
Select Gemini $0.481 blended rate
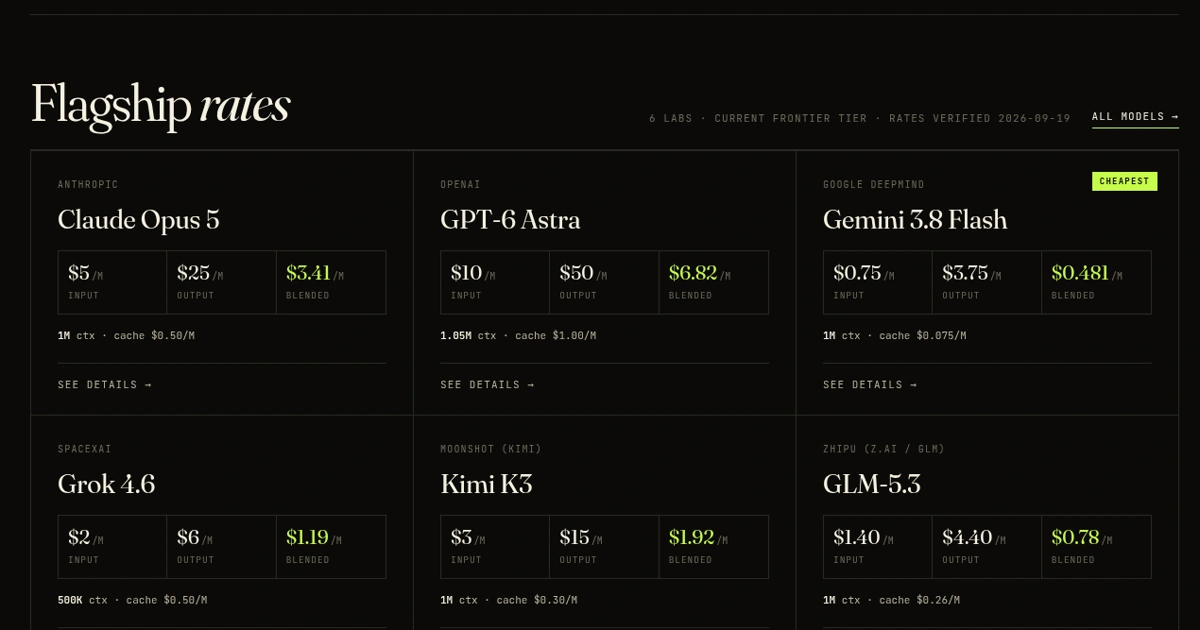pos(1096,282)
